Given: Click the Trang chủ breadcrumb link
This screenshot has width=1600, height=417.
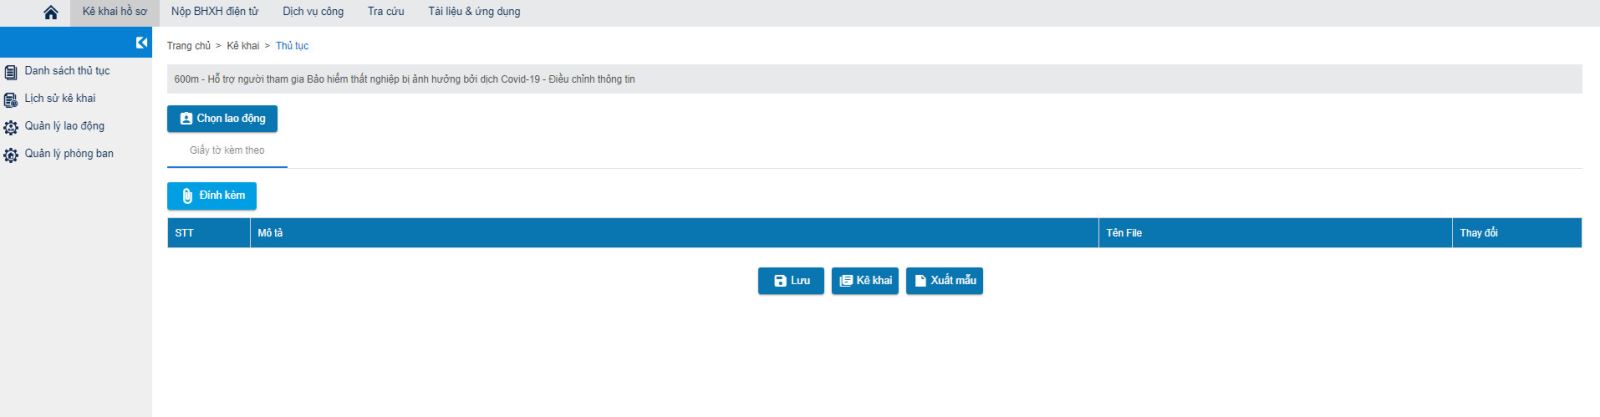Looking at the screenshot, I should [x=188, y=46].
